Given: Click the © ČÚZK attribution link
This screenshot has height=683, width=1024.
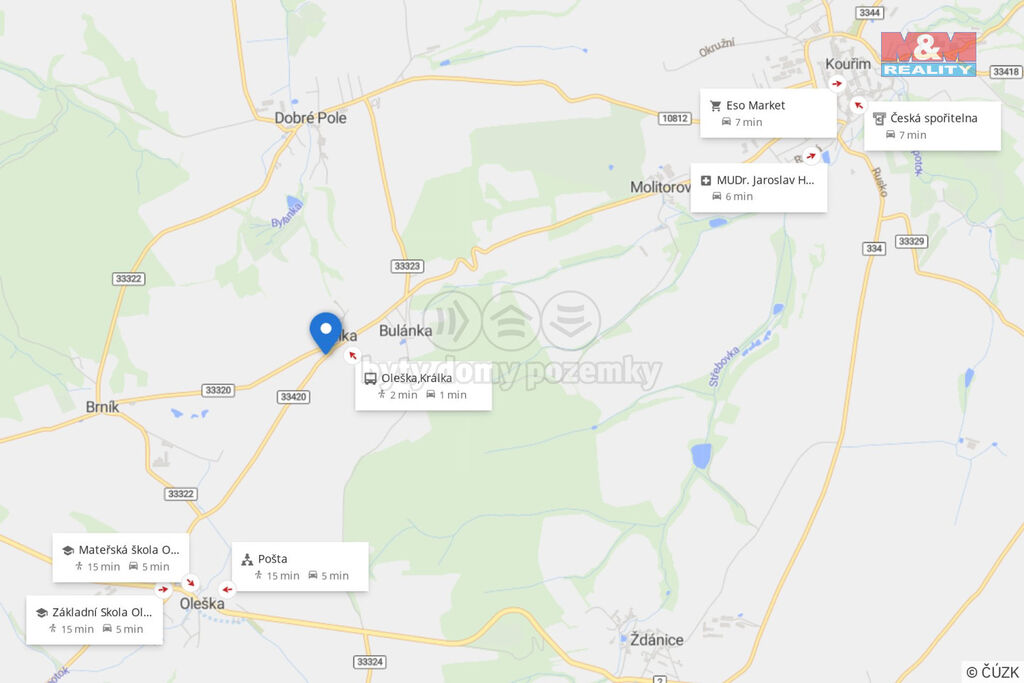Looking at the screenshot, I should [x=992, y=672].
